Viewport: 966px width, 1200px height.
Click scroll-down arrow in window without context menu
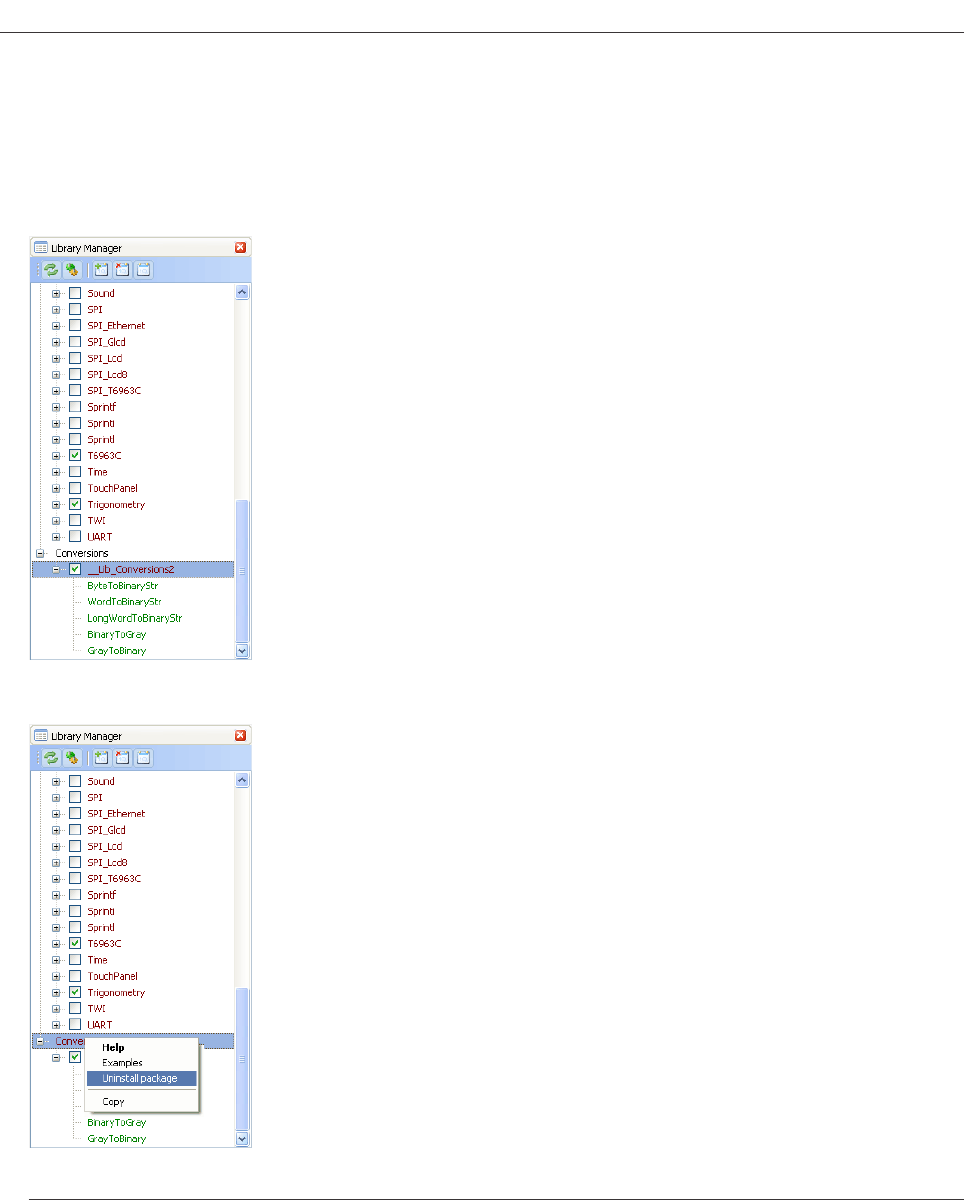pyautogui.click(x=241, y=650)
